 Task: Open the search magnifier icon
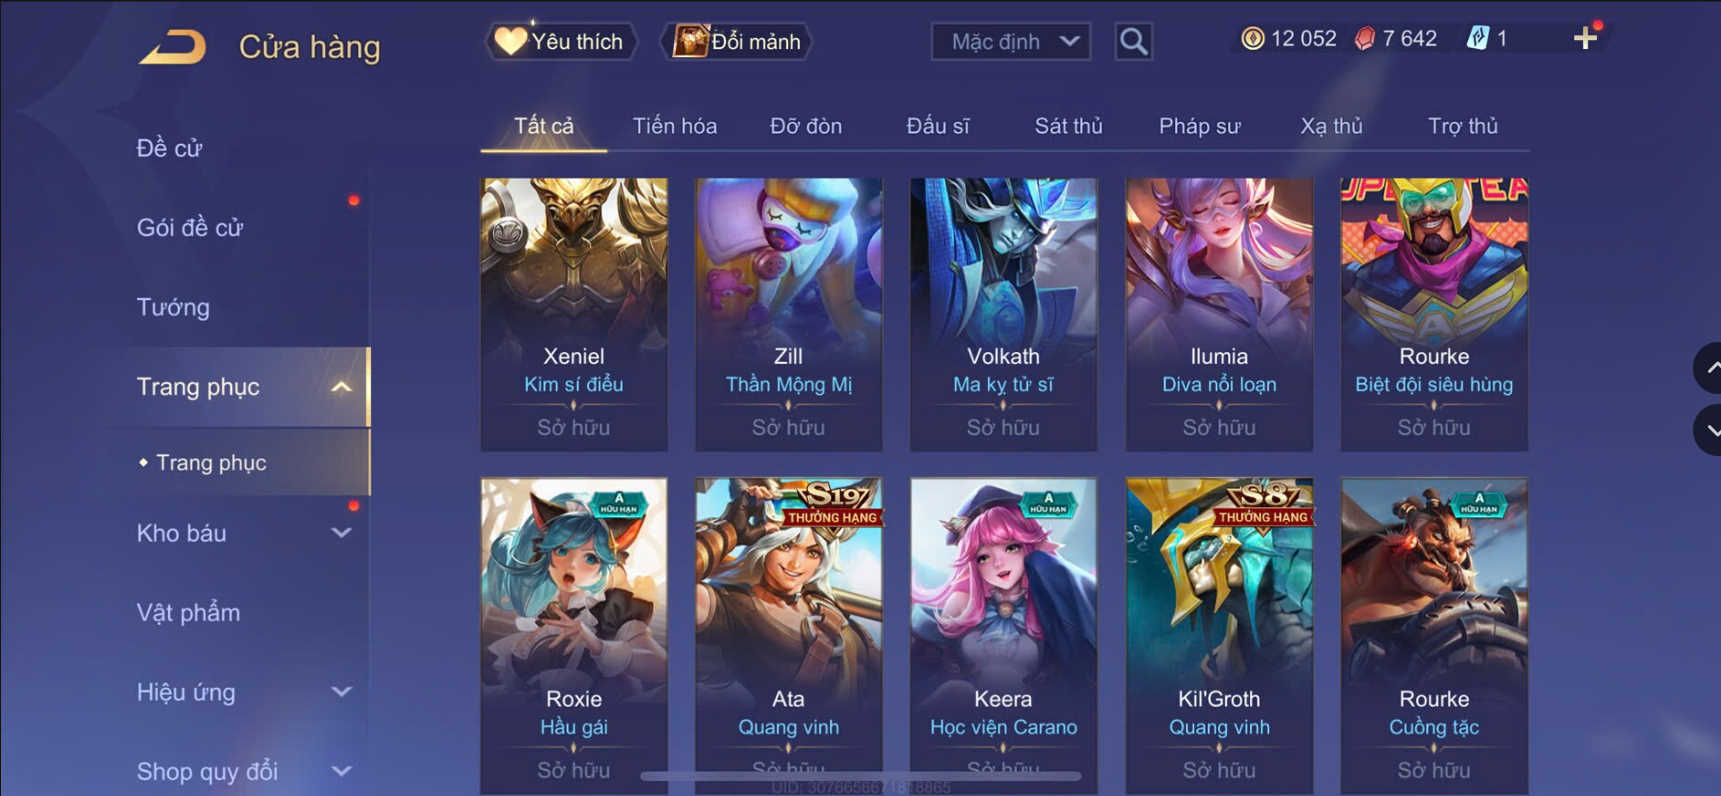1133,41
